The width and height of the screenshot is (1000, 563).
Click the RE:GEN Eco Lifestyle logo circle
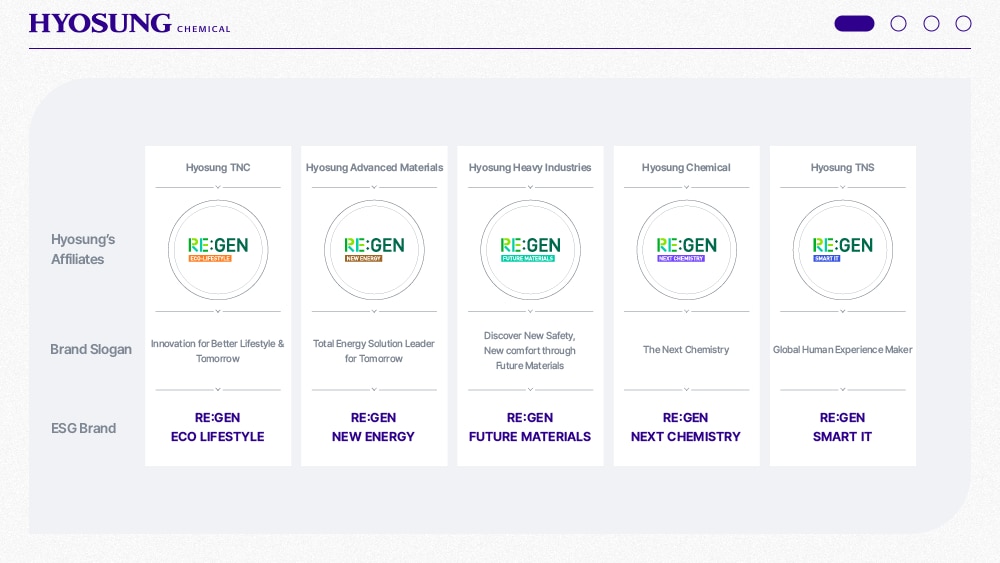pyautogui.click(x=218, y=250)
